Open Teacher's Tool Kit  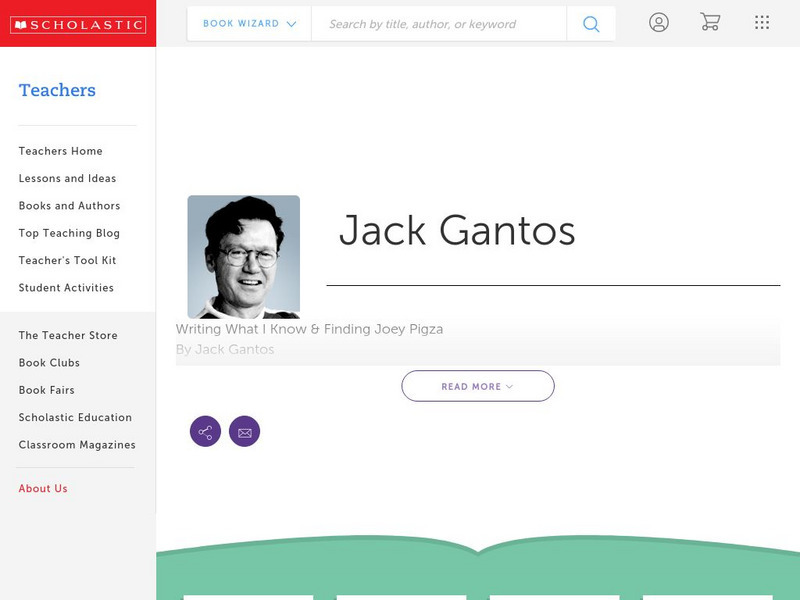(65, 260)
